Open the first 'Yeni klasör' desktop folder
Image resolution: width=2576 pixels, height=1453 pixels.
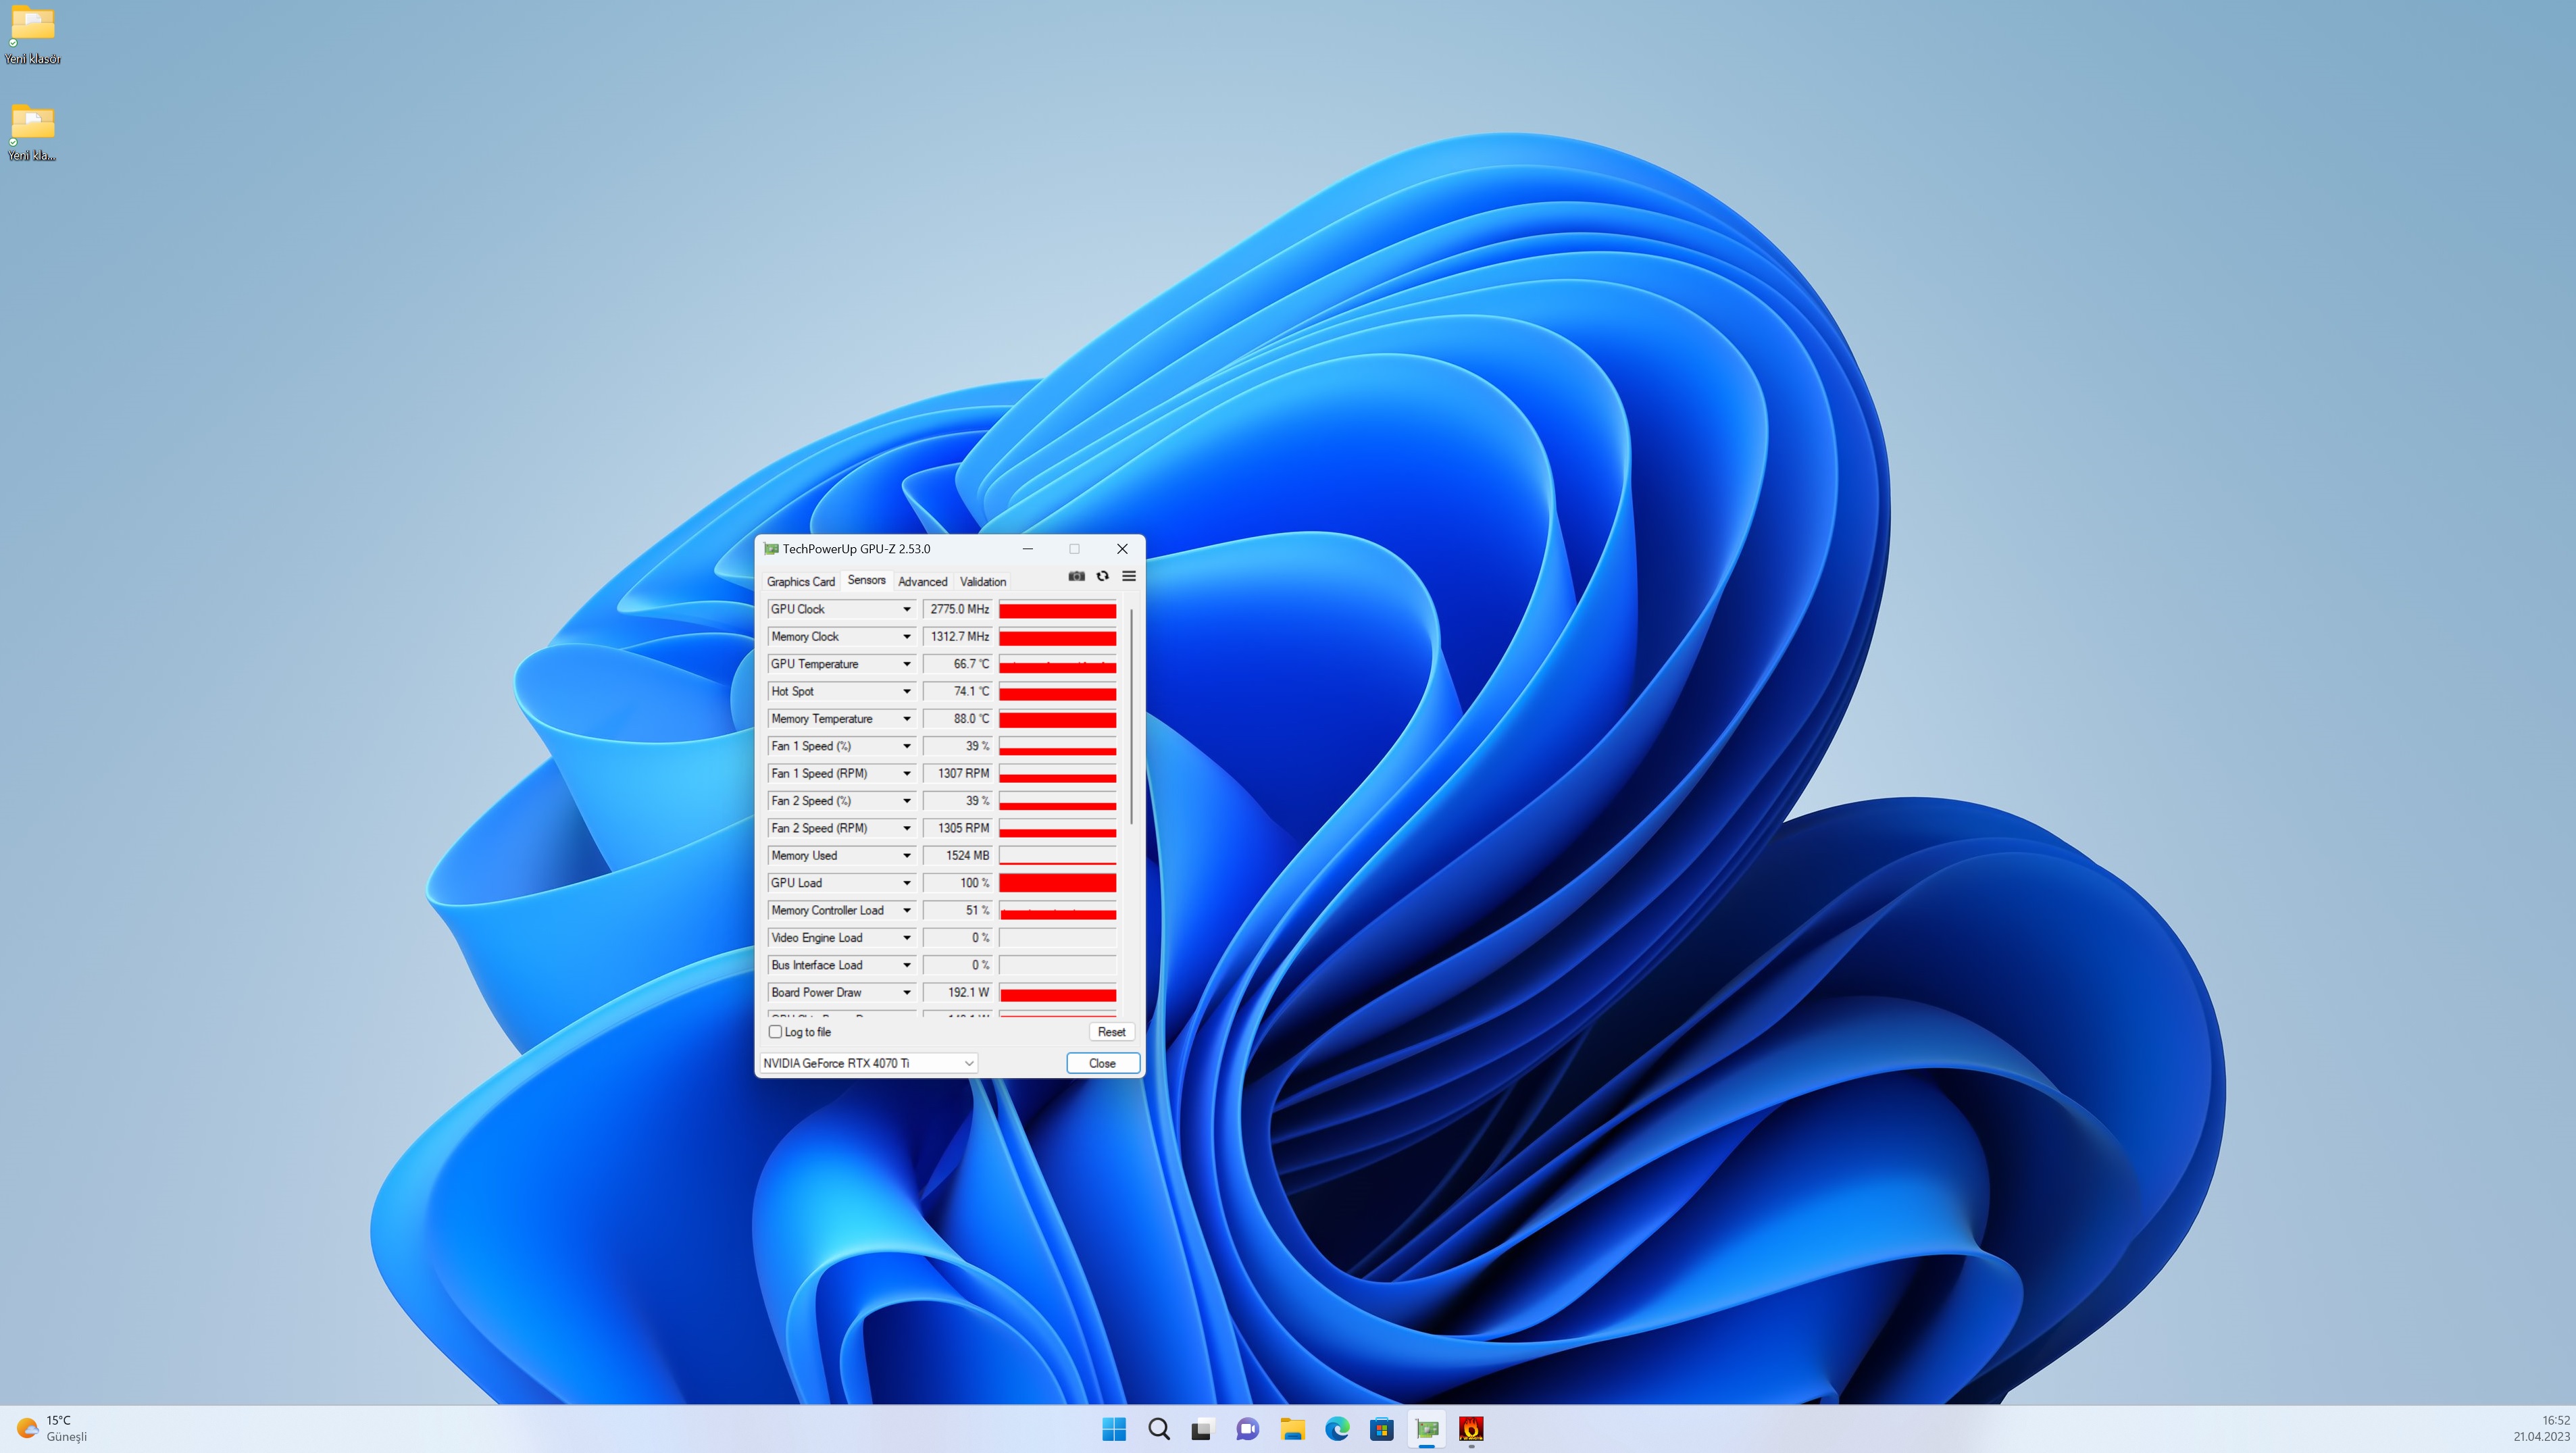(x=32, y=35)
